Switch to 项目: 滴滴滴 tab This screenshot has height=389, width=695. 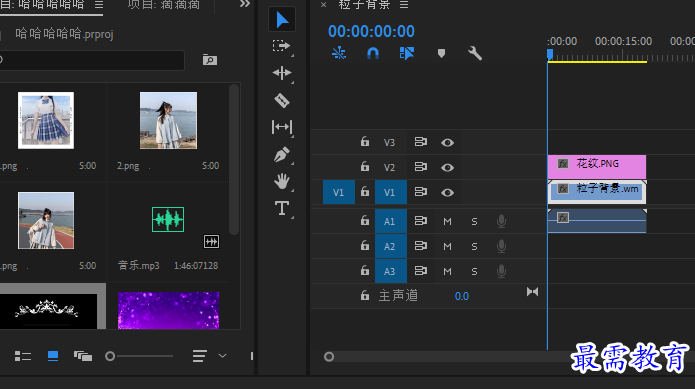[x=164, y=5]
